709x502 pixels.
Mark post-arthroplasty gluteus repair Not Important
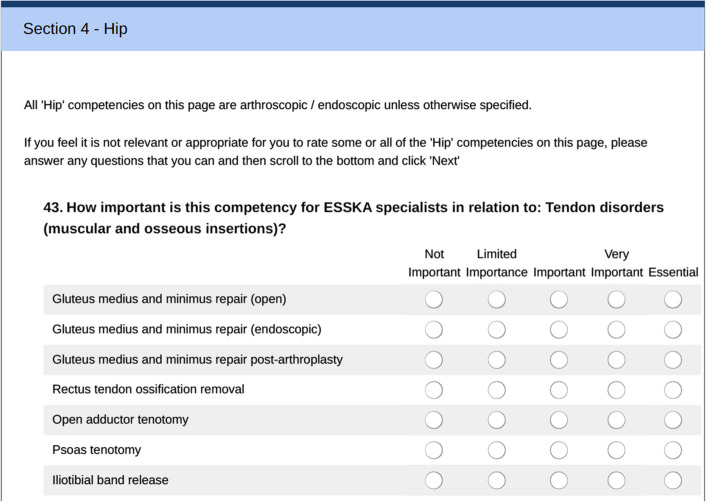pyautogui.click(x=434, y=359)
